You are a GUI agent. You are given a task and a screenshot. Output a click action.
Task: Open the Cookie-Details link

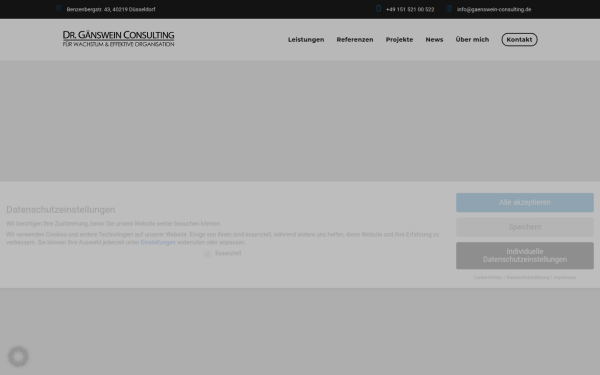pyautogui.click(x=488, y=277)
